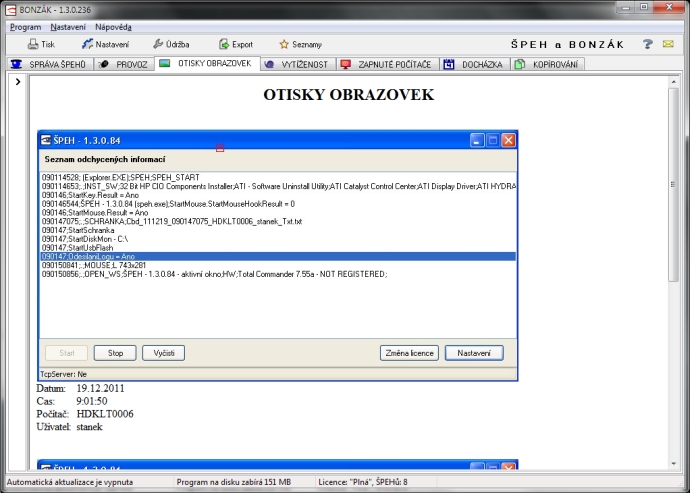Select the INST_SW HP CIO Components line
This screenshot has height=493, width=690.
(x=279, y=186)
